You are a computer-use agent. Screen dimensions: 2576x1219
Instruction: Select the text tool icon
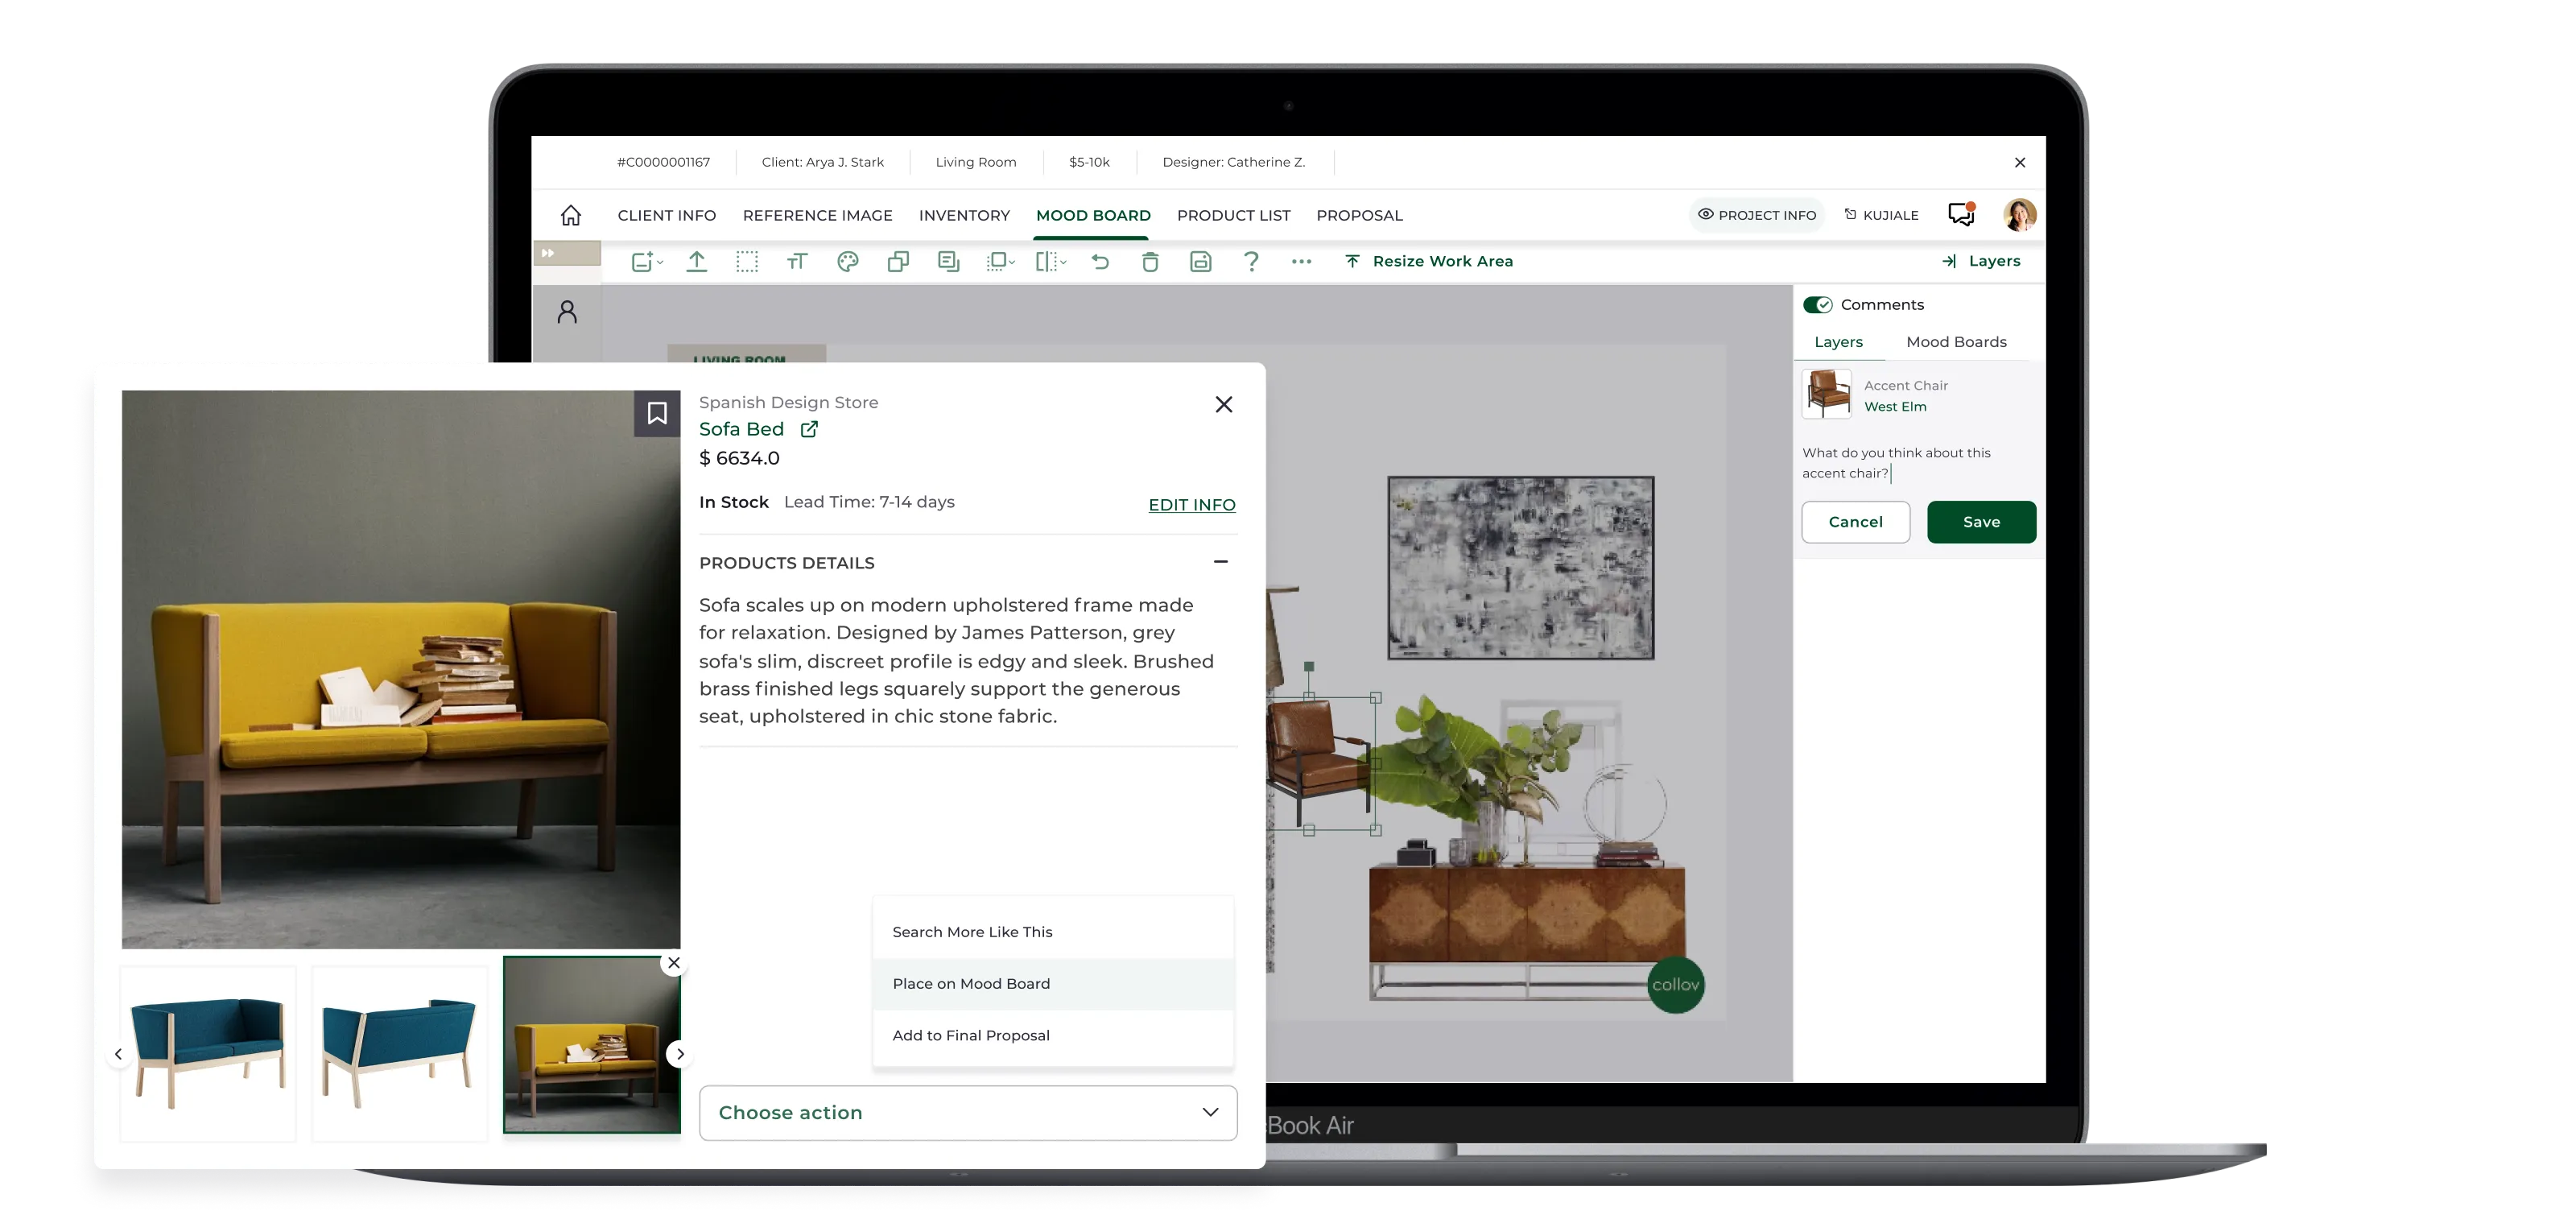[x=797, y=262]
